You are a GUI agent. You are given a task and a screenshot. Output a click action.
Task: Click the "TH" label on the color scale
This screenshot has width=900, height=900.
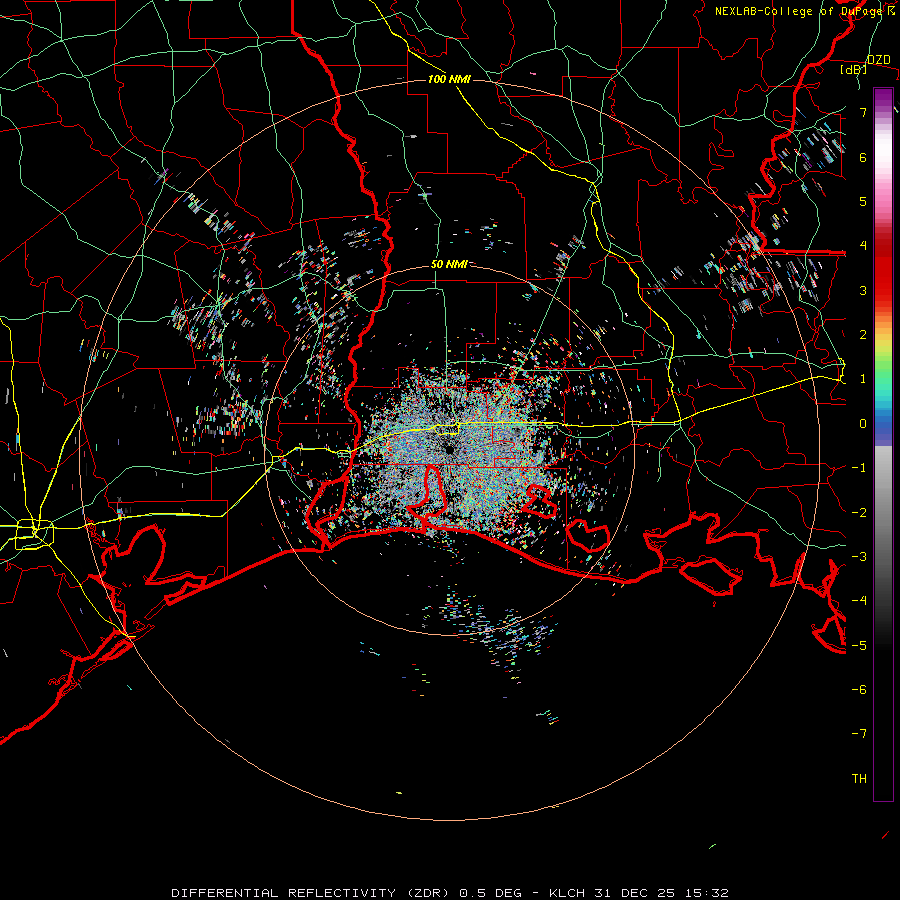pos(859,779)
